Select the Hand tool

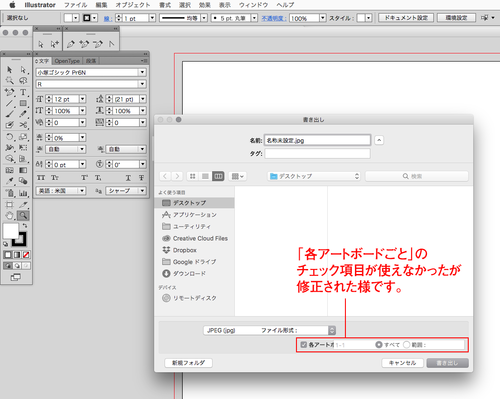point(9,216)
